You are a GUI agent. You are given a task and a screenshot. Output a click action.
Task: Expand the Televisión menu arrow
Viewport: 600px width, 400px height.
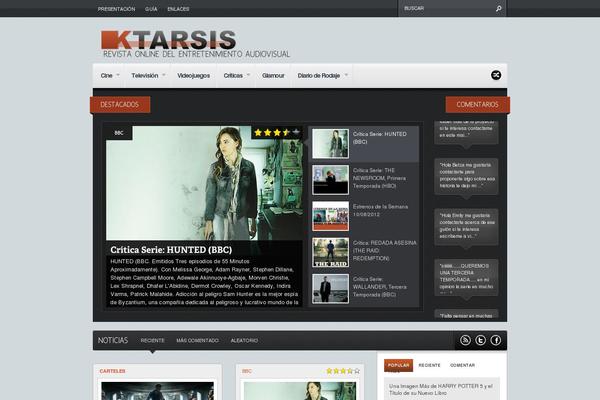pyautogui.click(x=164, y=75)
